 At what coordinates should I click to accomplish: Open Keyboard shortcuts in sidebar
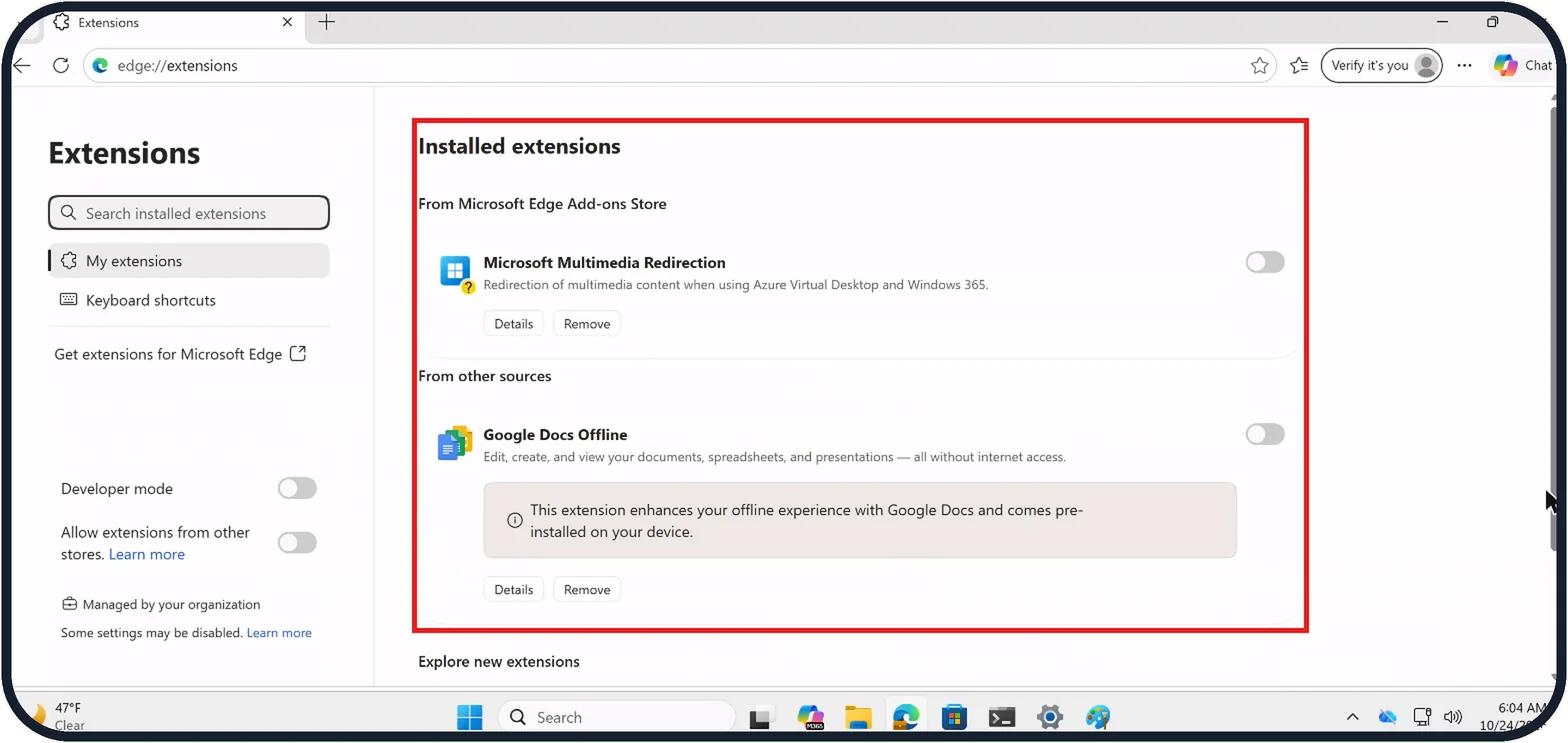(189, 300)
